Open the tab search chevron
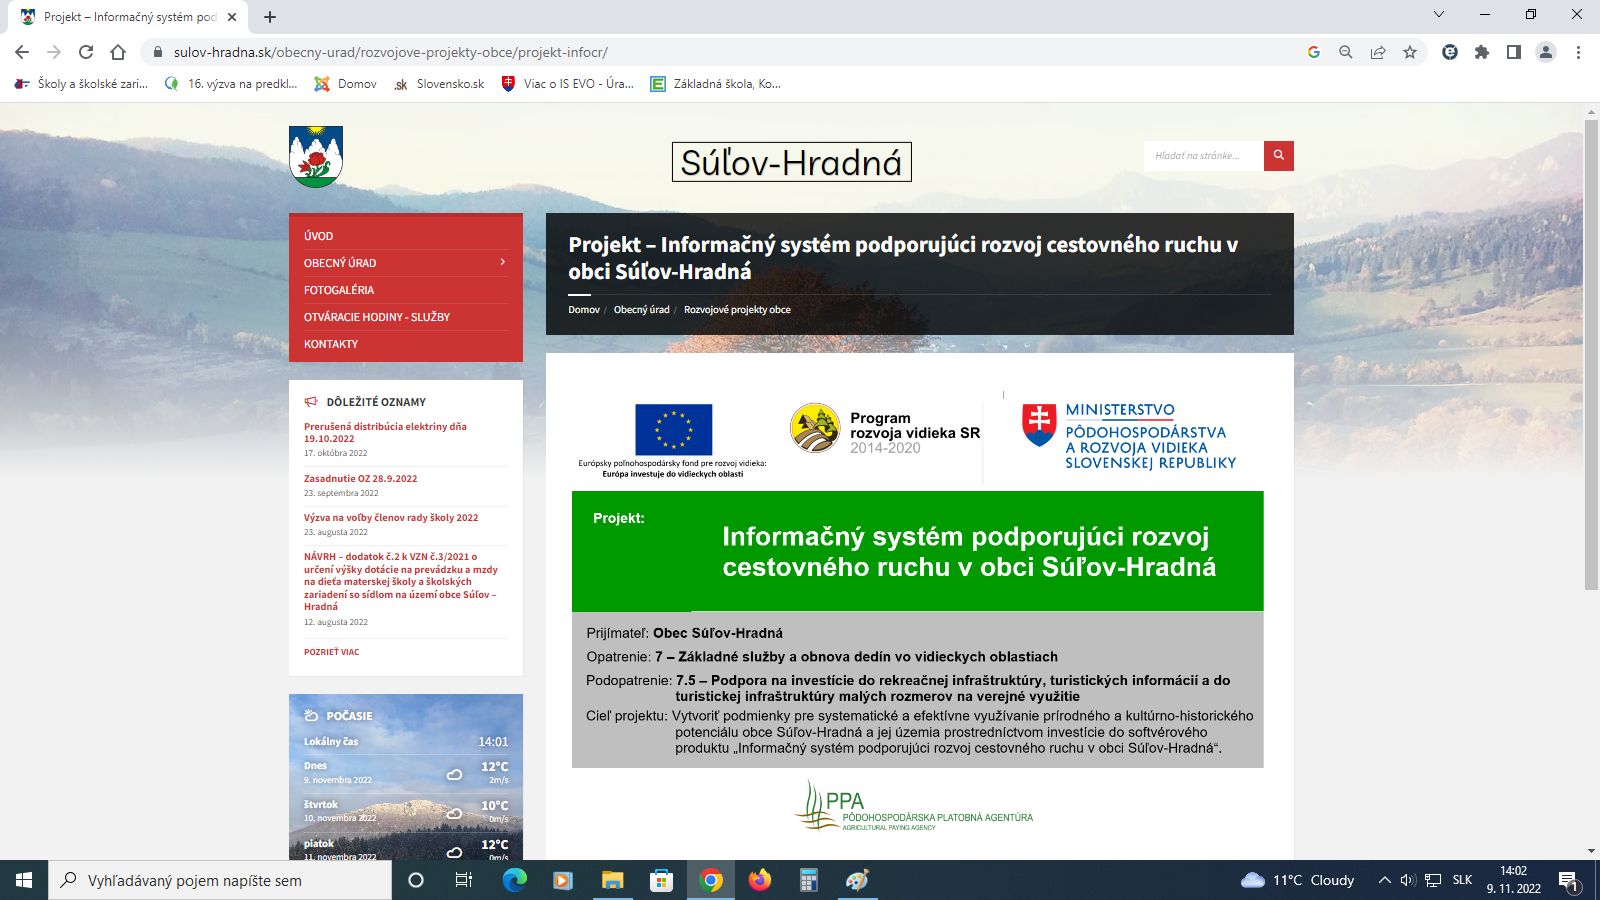Image resolution: width=1600 pixels, height=900 pixels. pyautogui.click(x=1439, y=14)
